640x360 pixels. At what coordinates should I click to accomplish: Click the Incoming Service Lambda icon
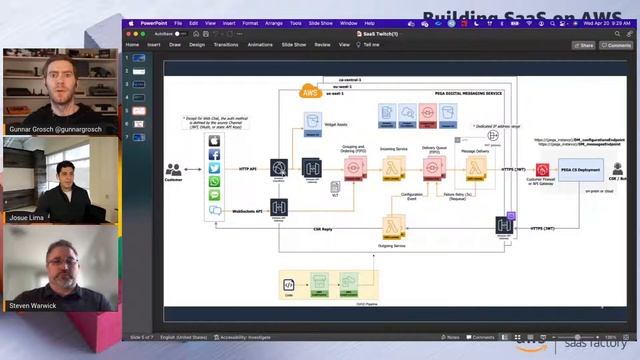[393, 169]
